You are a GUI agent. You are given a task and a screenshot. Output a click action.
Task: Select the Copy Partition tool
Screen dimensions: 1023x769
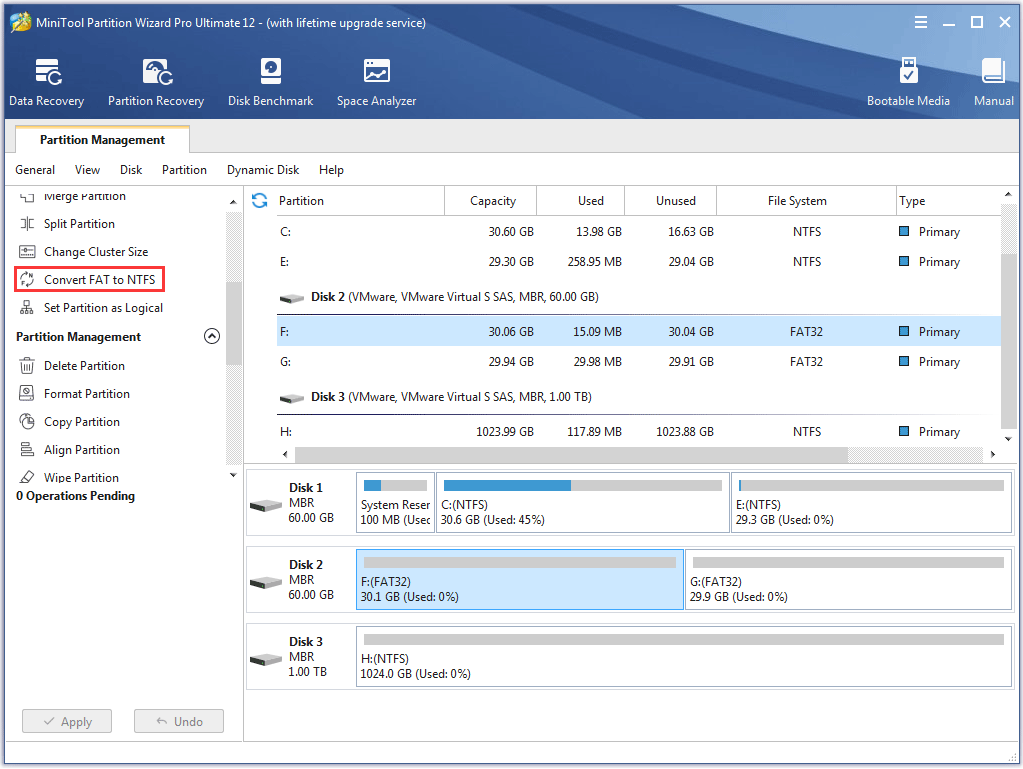pos(80,421)
